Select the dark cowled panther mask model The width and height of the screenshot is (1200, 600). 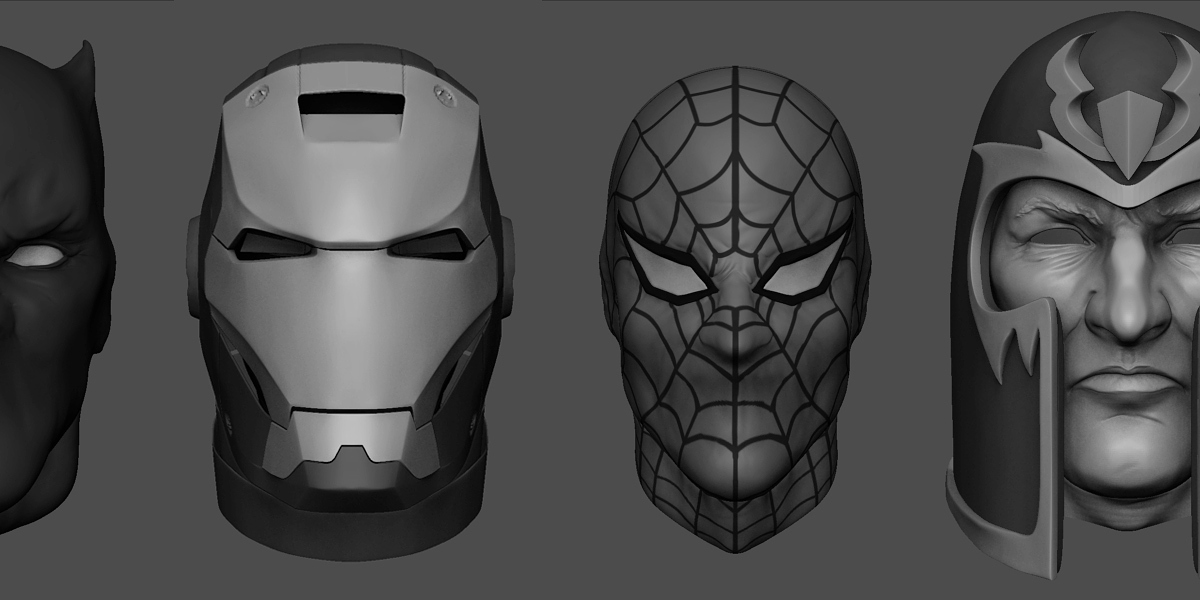55,285
